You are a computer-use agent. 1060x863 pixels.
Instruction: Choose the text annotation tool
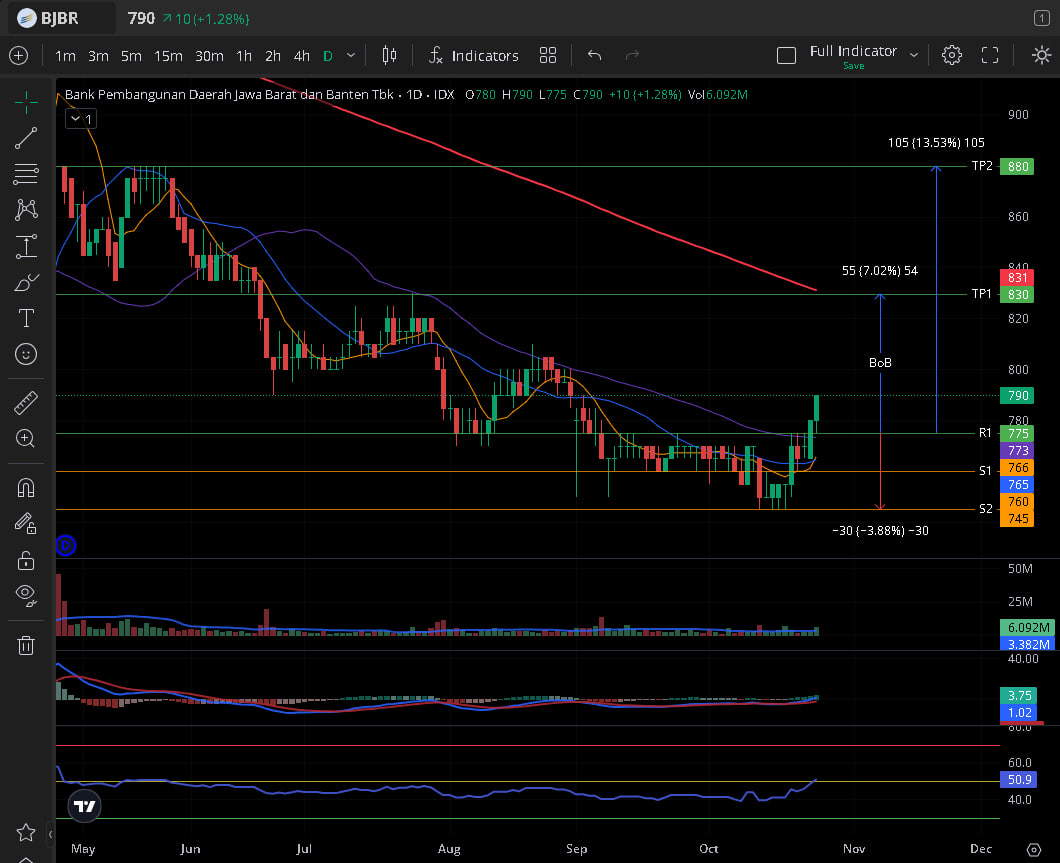[26, 318]
